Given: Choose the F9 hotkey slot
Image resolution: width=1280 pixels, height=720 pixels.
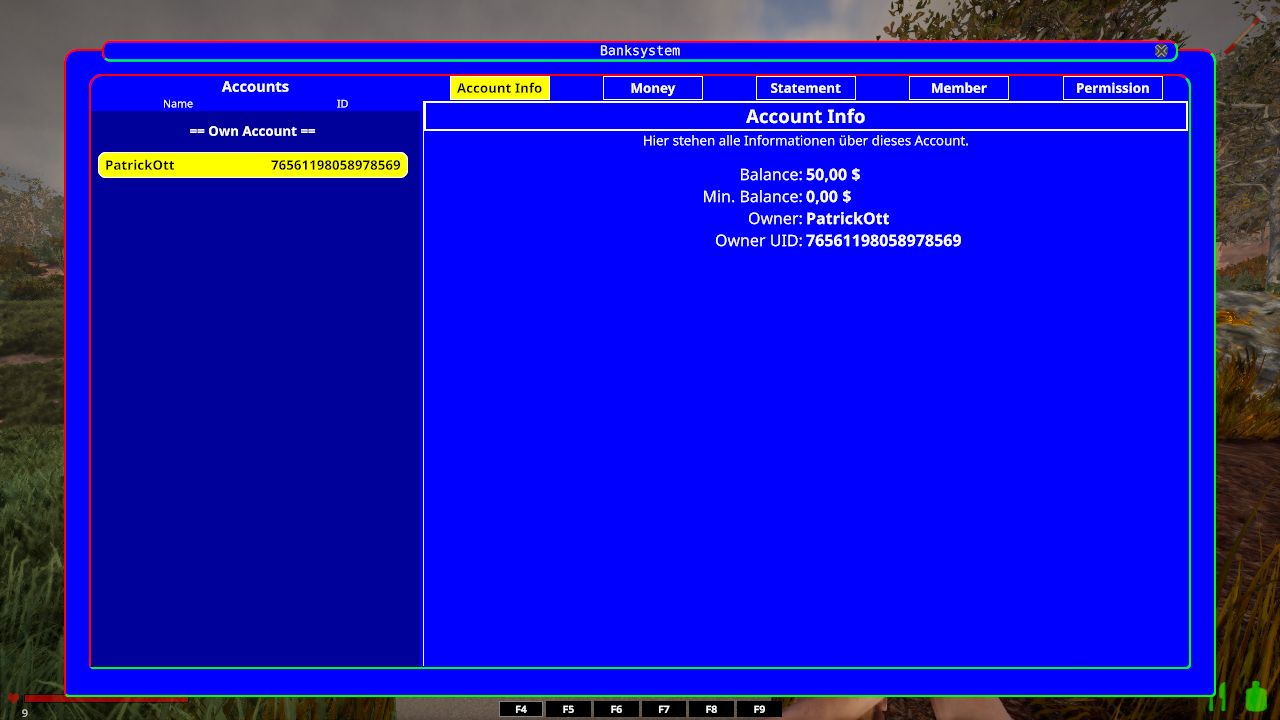Looking at the screenshot, I should 759,709.
